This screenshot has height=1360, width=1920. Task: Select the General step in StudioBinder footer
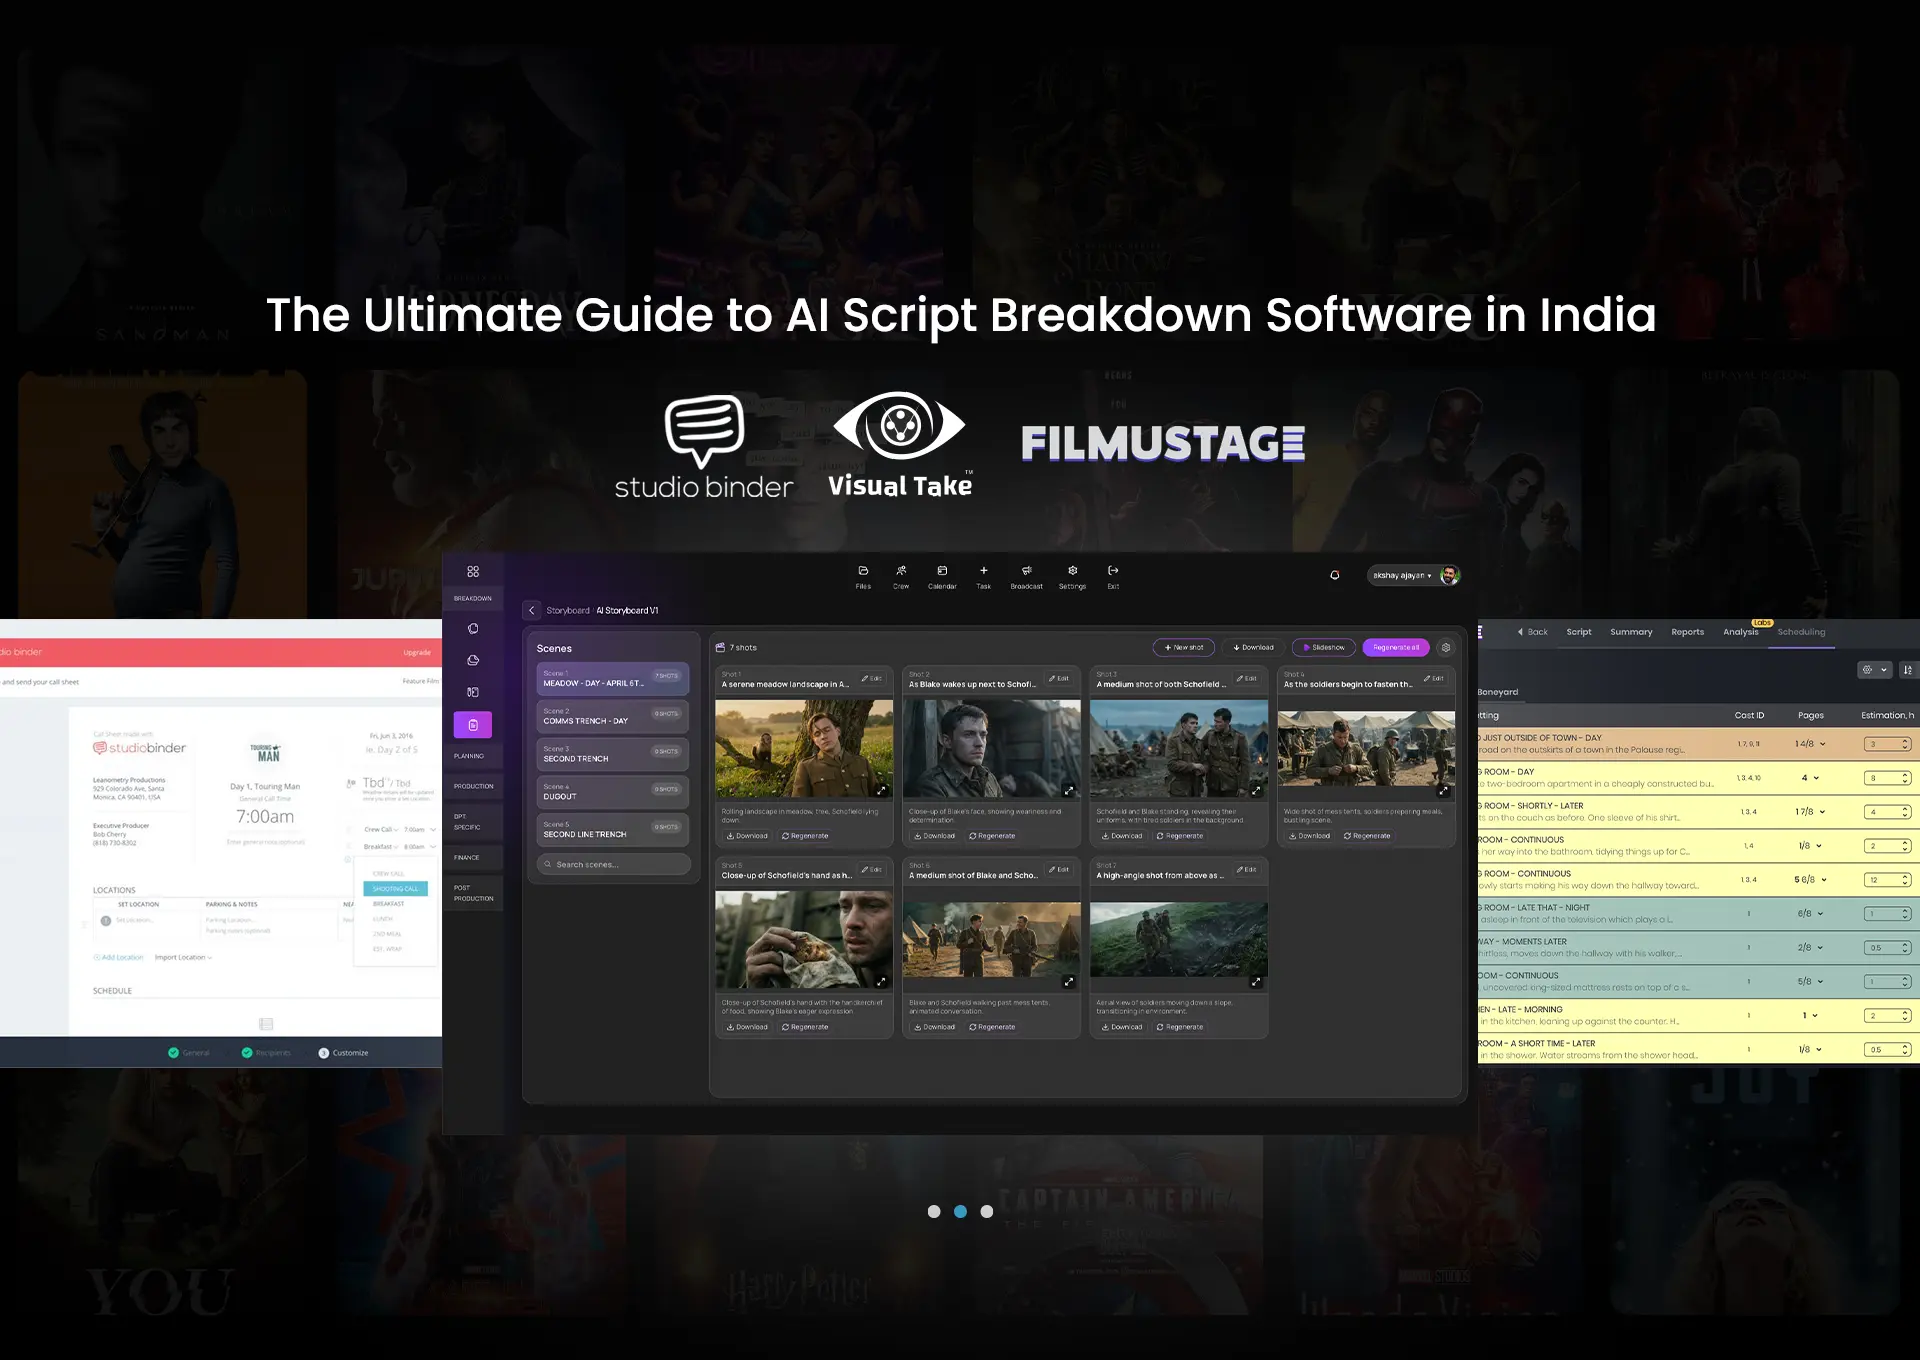[189, 1053]
